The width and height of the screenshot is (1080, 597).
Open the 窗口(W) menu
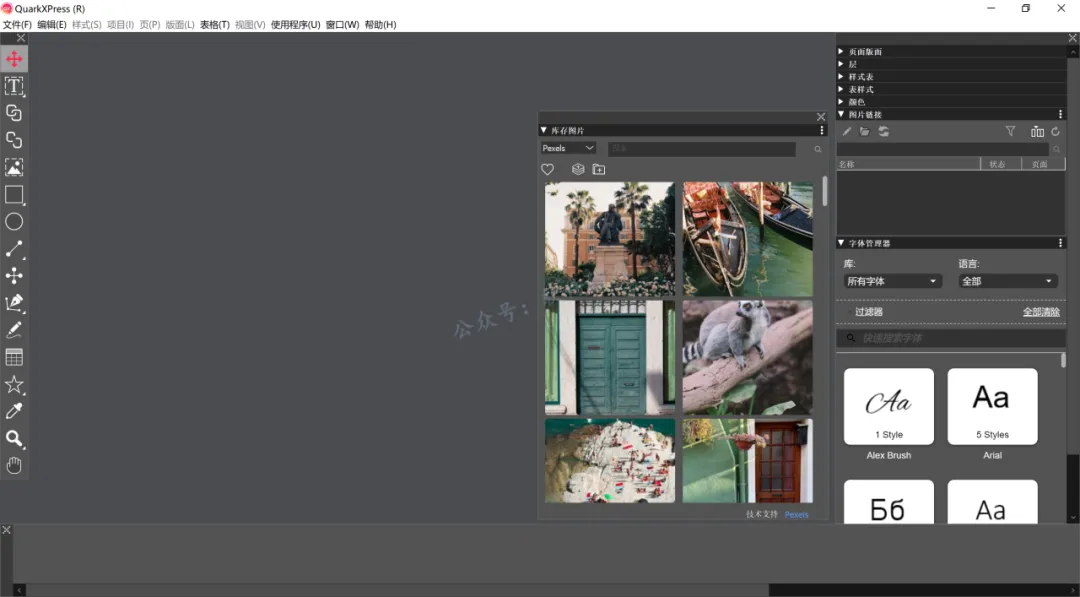pos(342,25)
